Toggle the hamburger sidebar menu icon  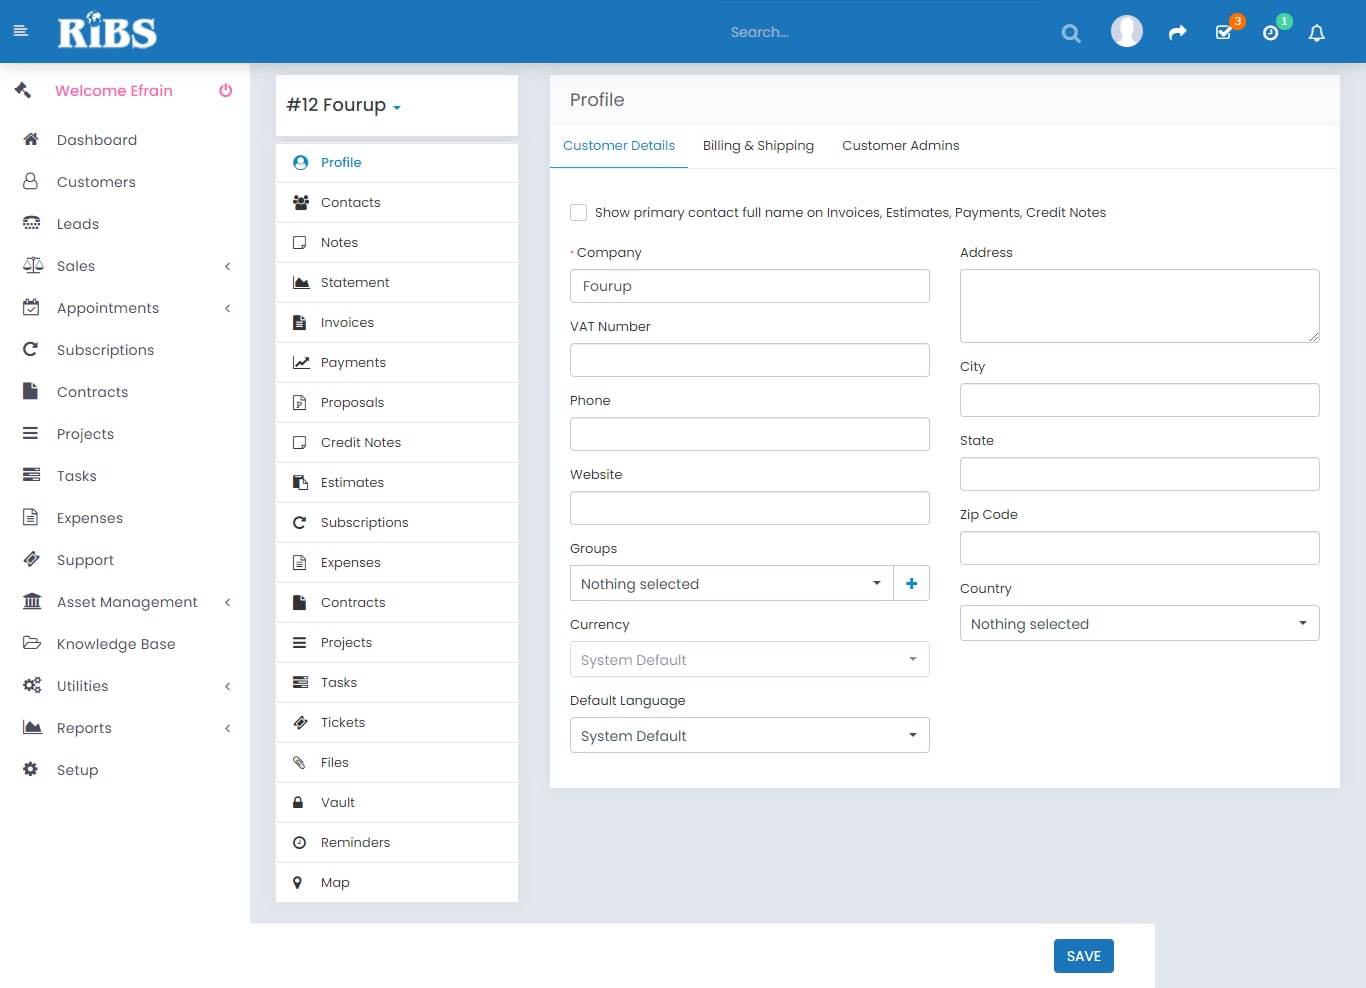(x=20, y=31)
